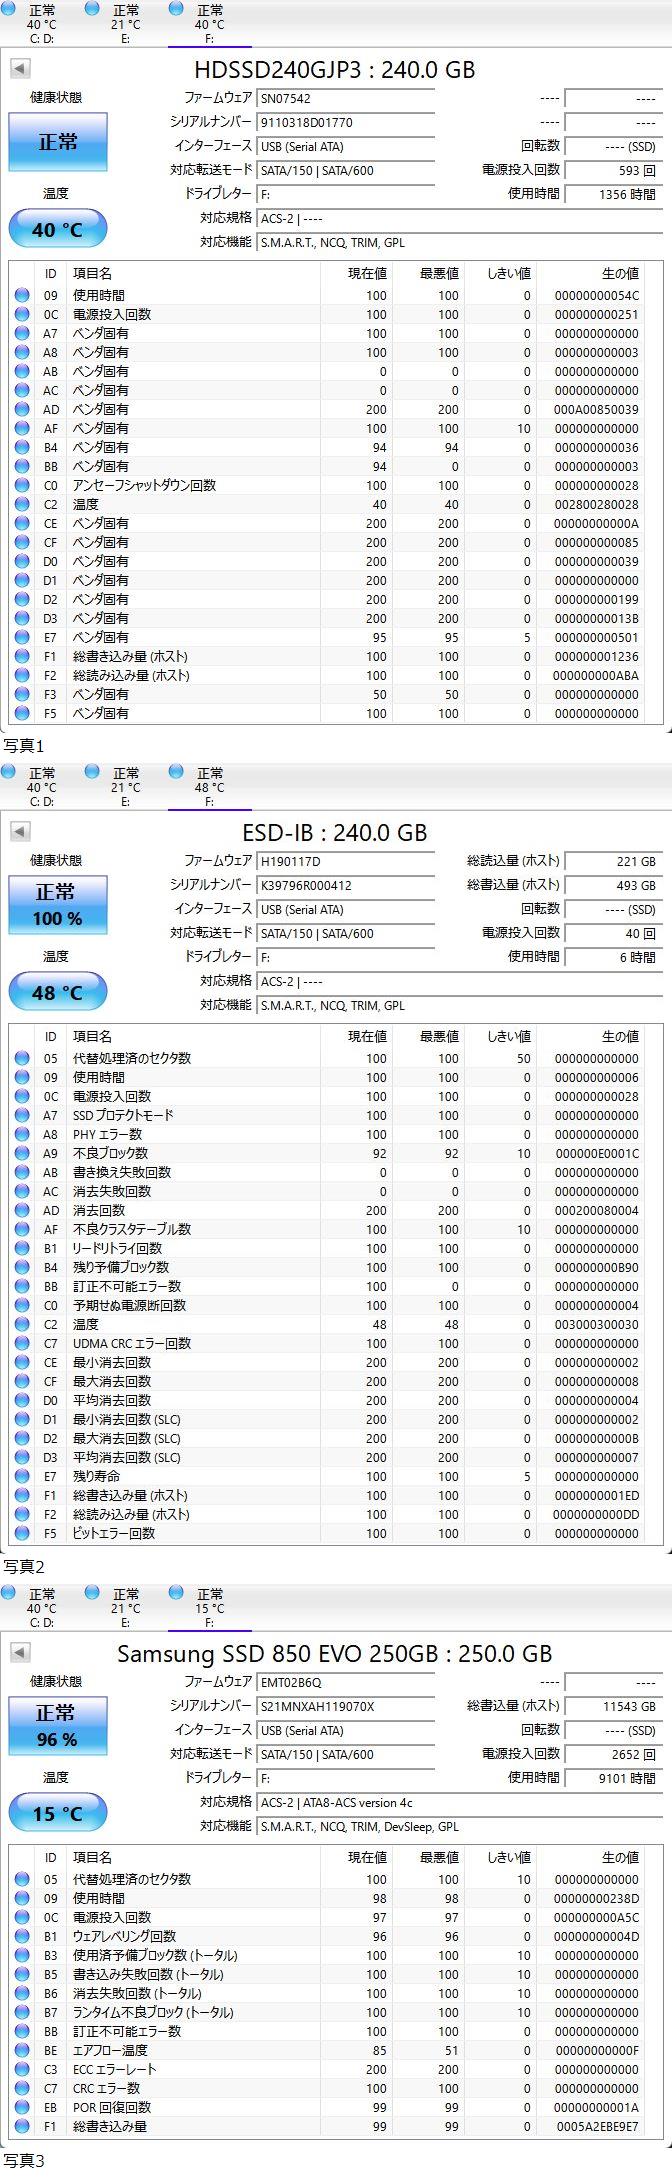Screen dimensions: 672x2178
Task: Click the 48 °C temperature button under 温度
Action: tap(58, 992)
